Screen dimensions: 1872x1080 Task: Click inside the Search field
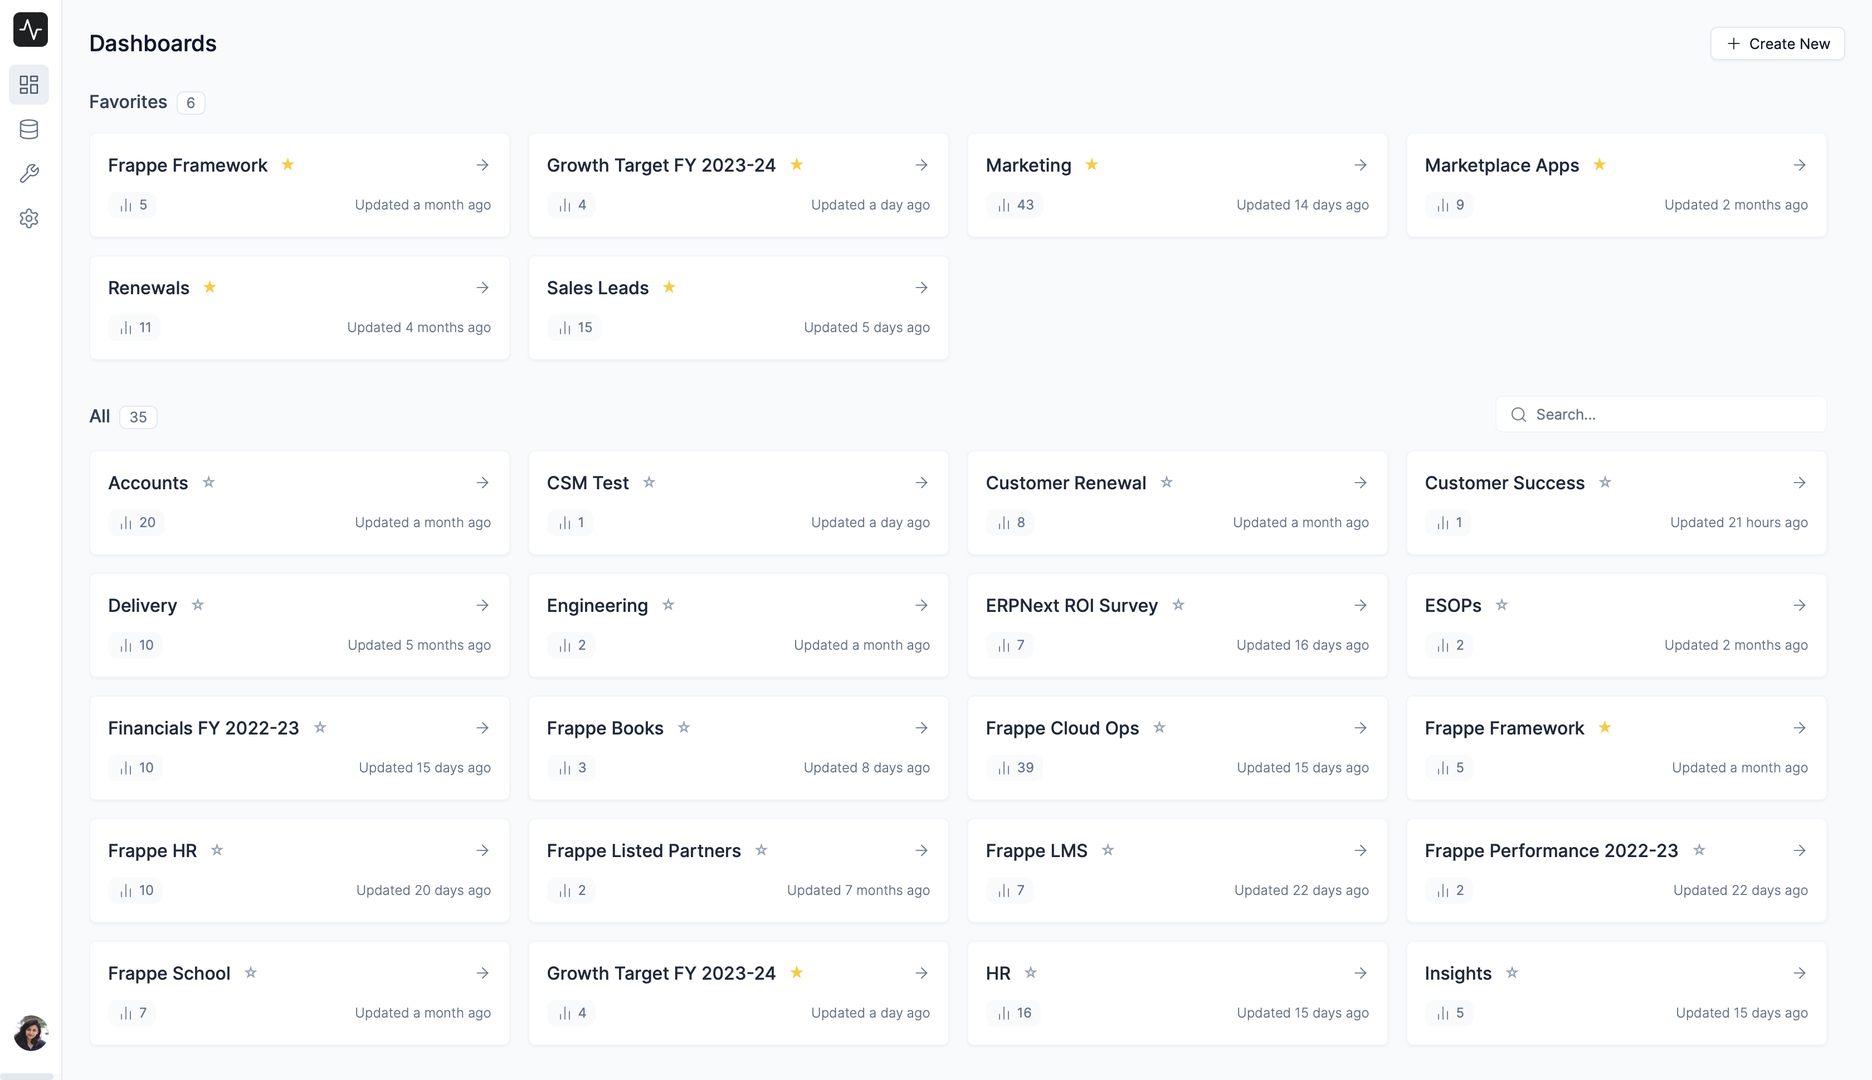tap(1660, 414)
